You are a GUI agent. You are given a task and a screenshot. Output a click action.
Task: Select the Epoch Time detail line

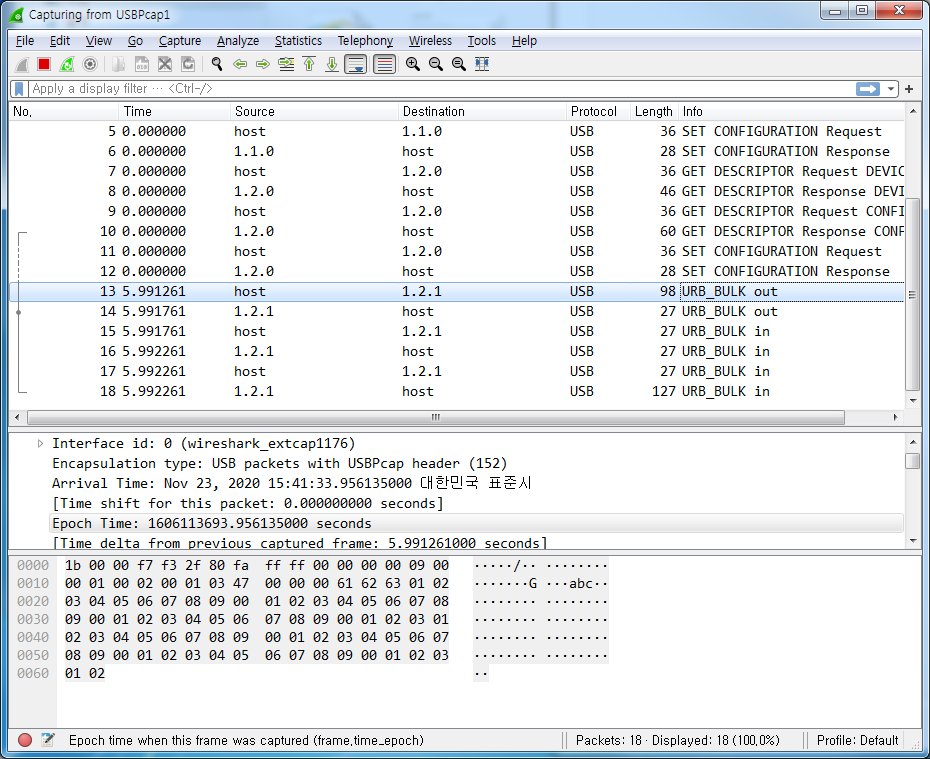click(x=476, y=524)
